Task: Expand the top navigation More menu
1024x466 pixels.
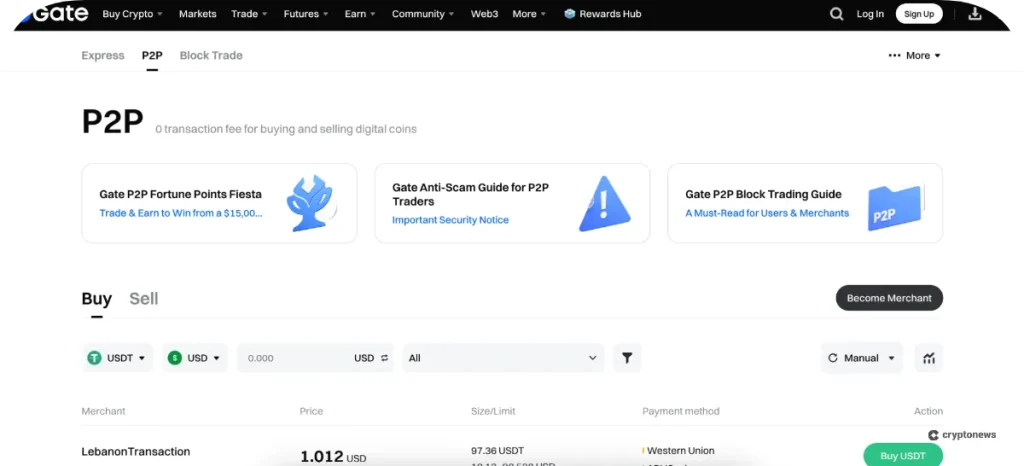Action: coord(530,14)
